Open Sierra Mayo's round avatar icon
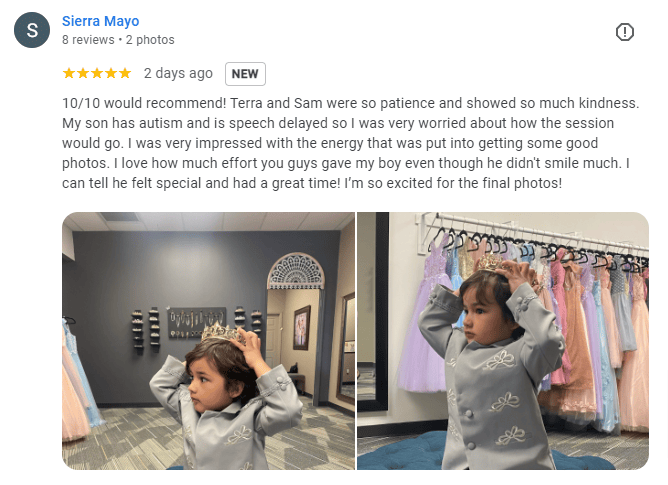Image resolution: width=668 pixels, height=485 pixels. [32, 30]
